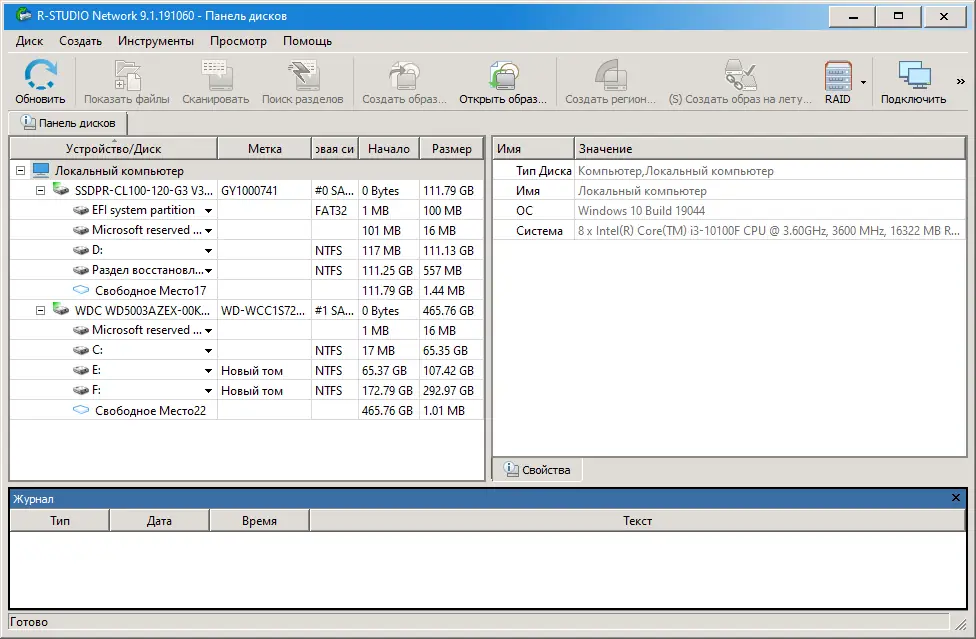Screen dimensions: 976x639
Task: Click the WDC WD5003AZEX drive icon
Action: click(60, 309)
